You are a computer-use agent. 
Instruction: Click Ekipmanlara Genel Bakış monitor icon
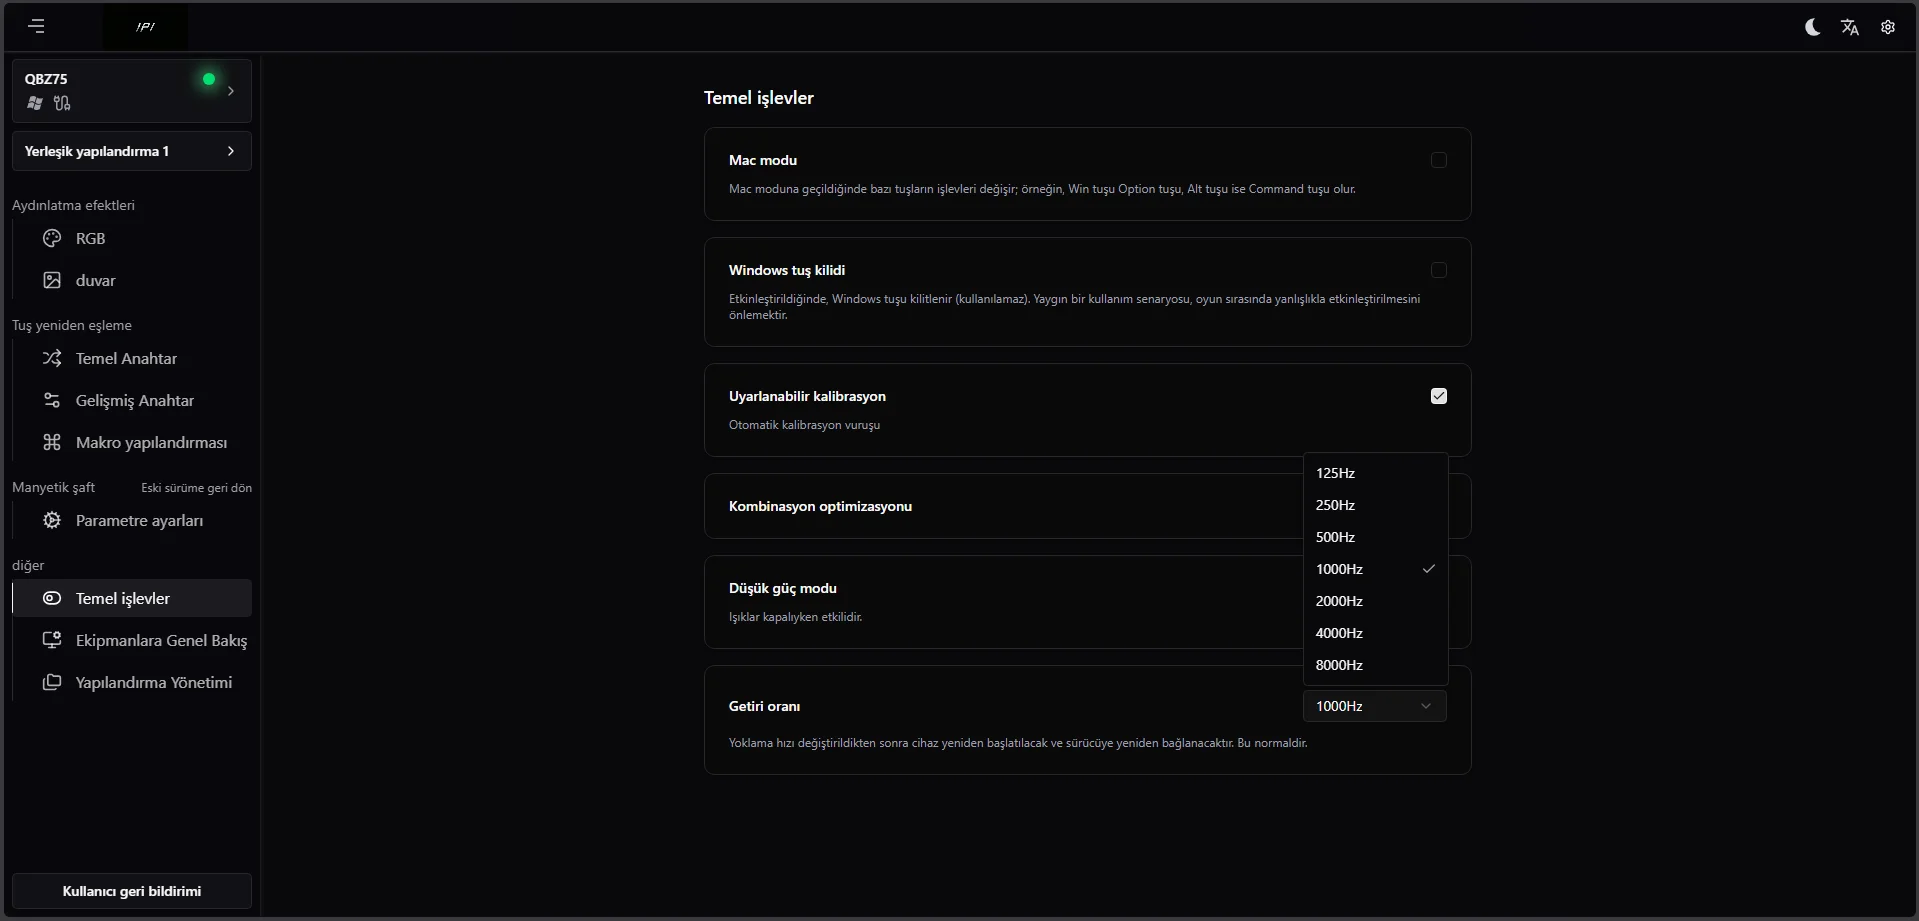[x=52, y=640]
